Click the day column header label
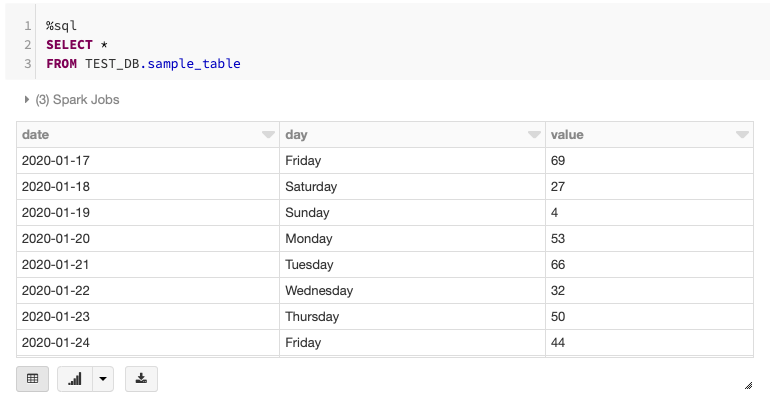Screen dimensions: 770x400 click(296, 135)
